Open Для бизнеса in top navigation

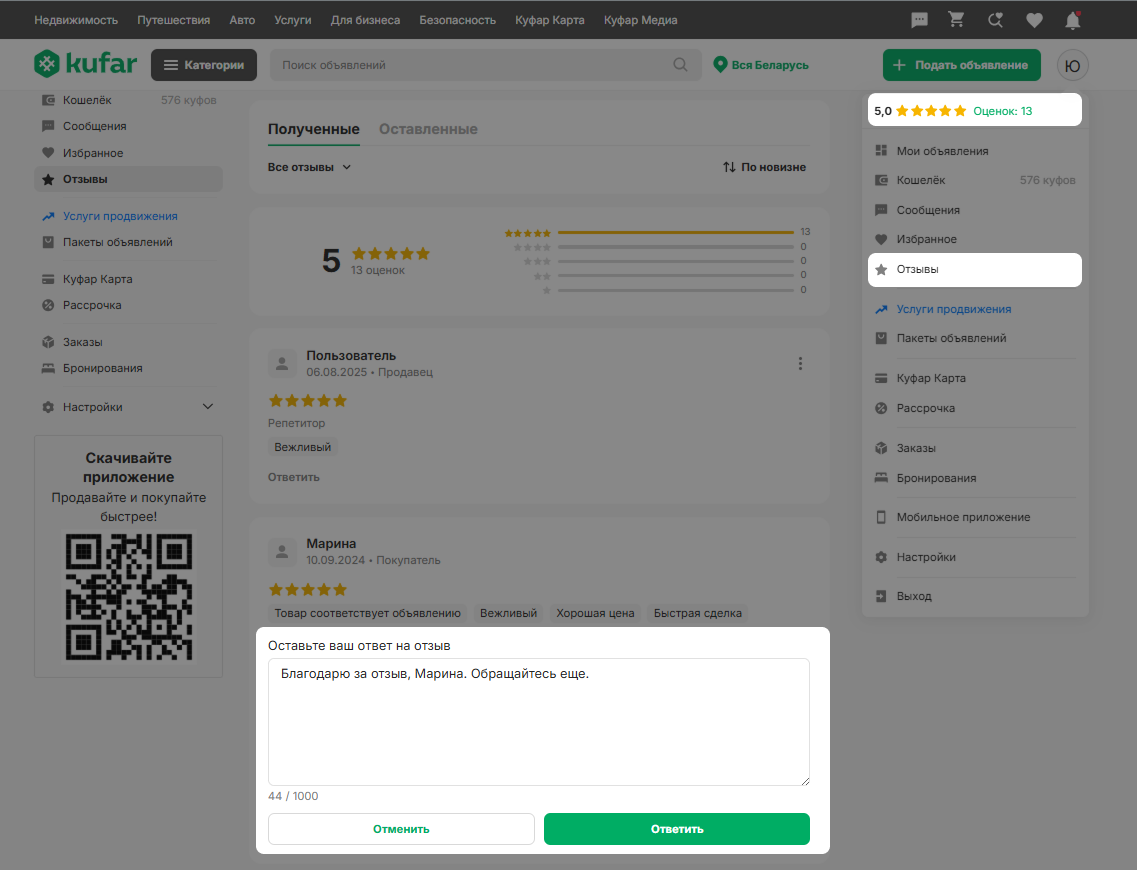365,20
